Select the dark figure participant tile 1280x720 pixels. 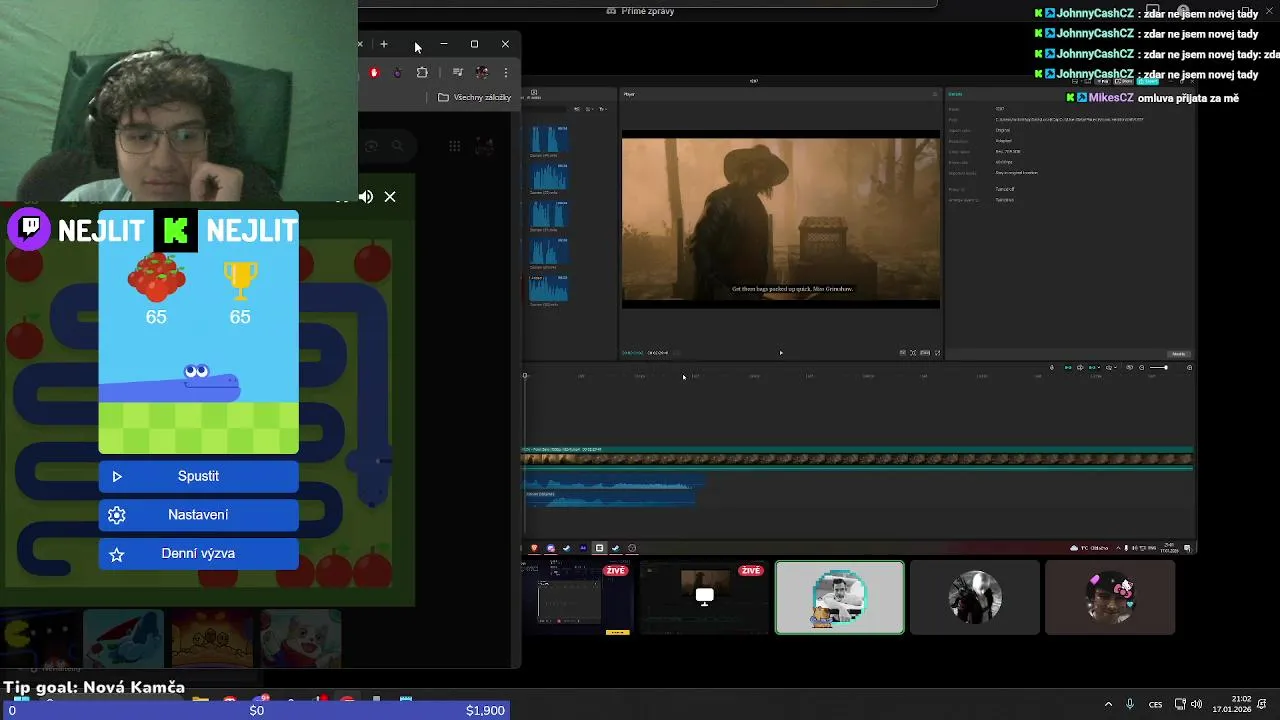pos(975,598)
